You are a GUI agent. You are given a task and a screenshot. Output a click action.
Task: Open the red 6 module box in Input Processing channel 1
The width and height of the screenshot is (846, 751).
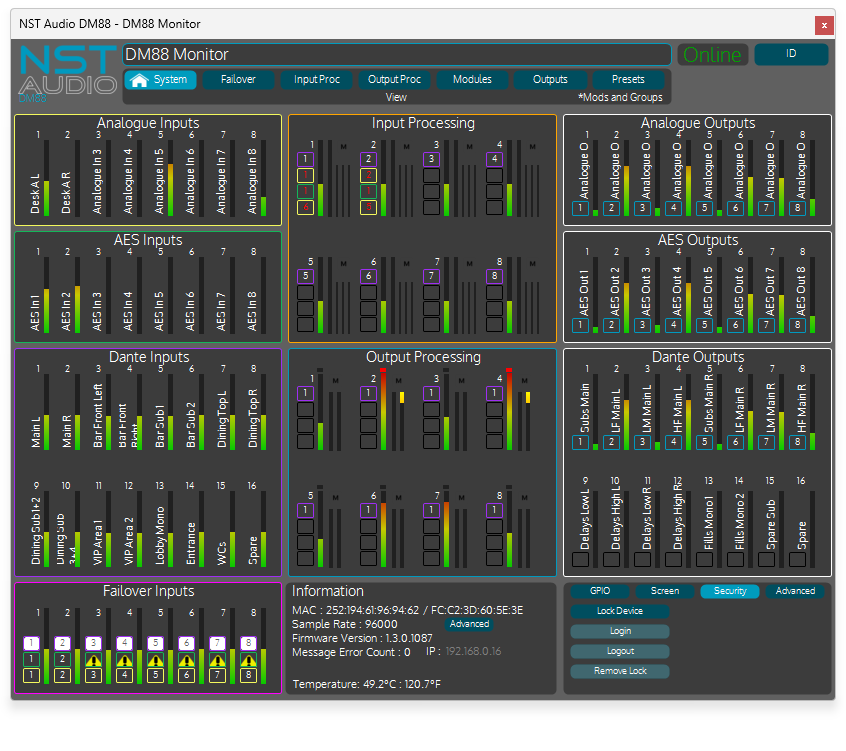tap(305, 207)
